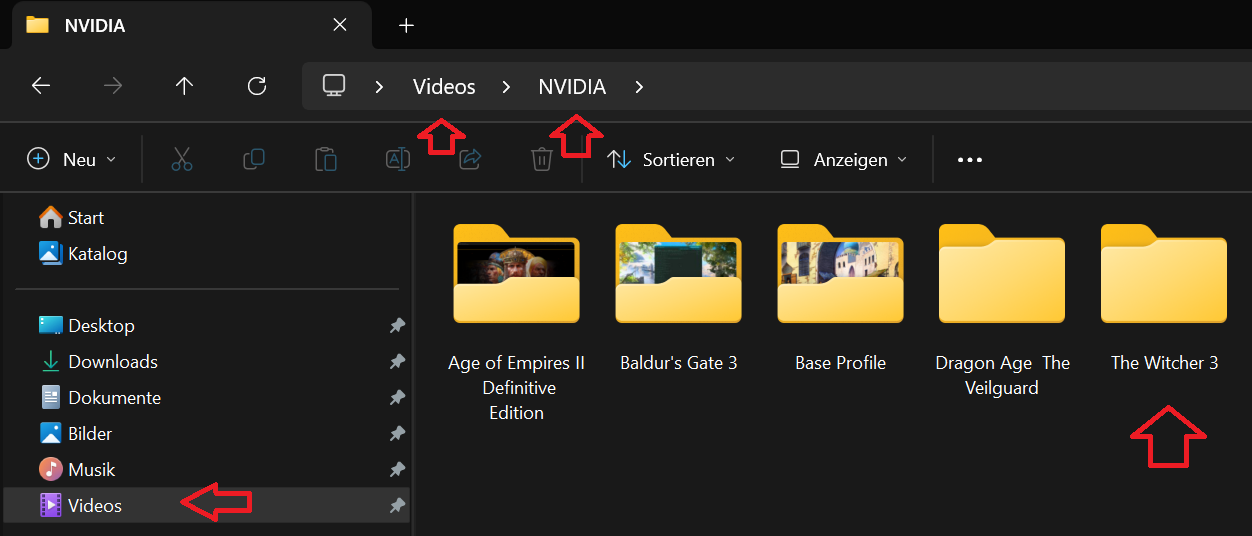Select the Age of Empires II folder icon

(x=516, y=273)
